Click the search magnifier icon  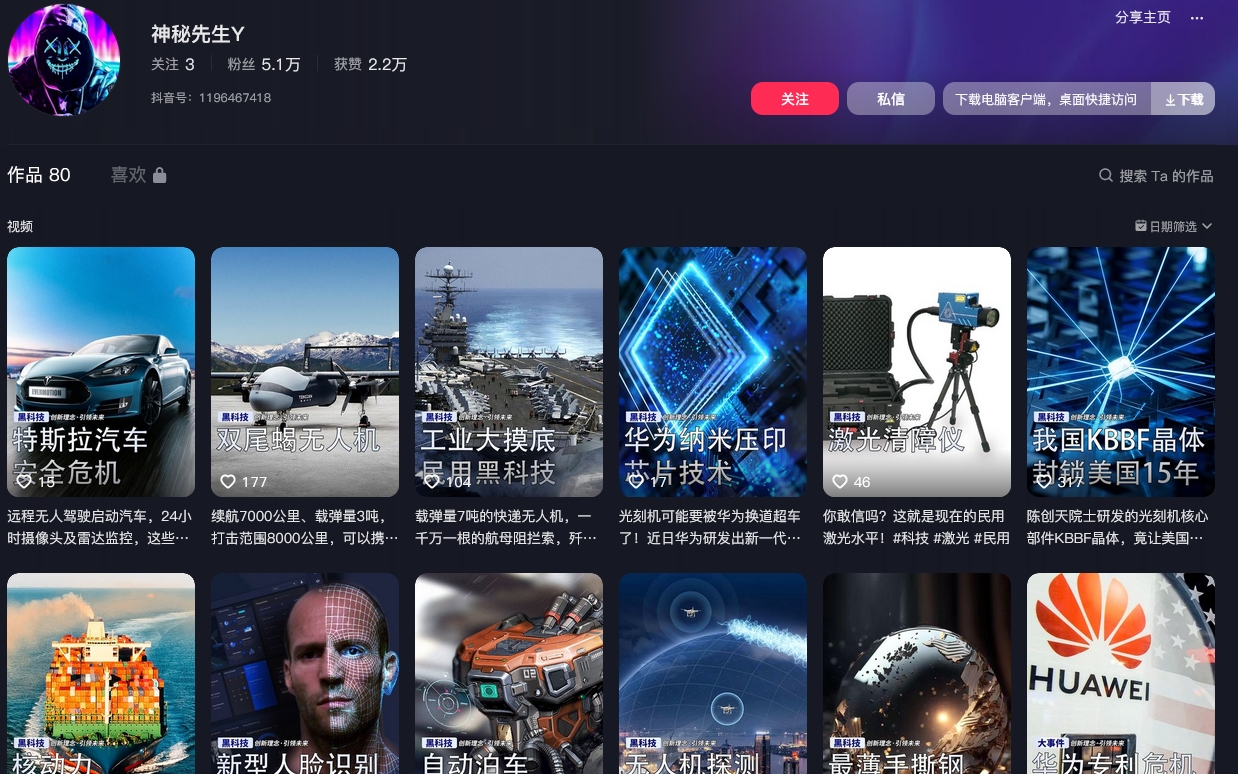pos(1105,175)
